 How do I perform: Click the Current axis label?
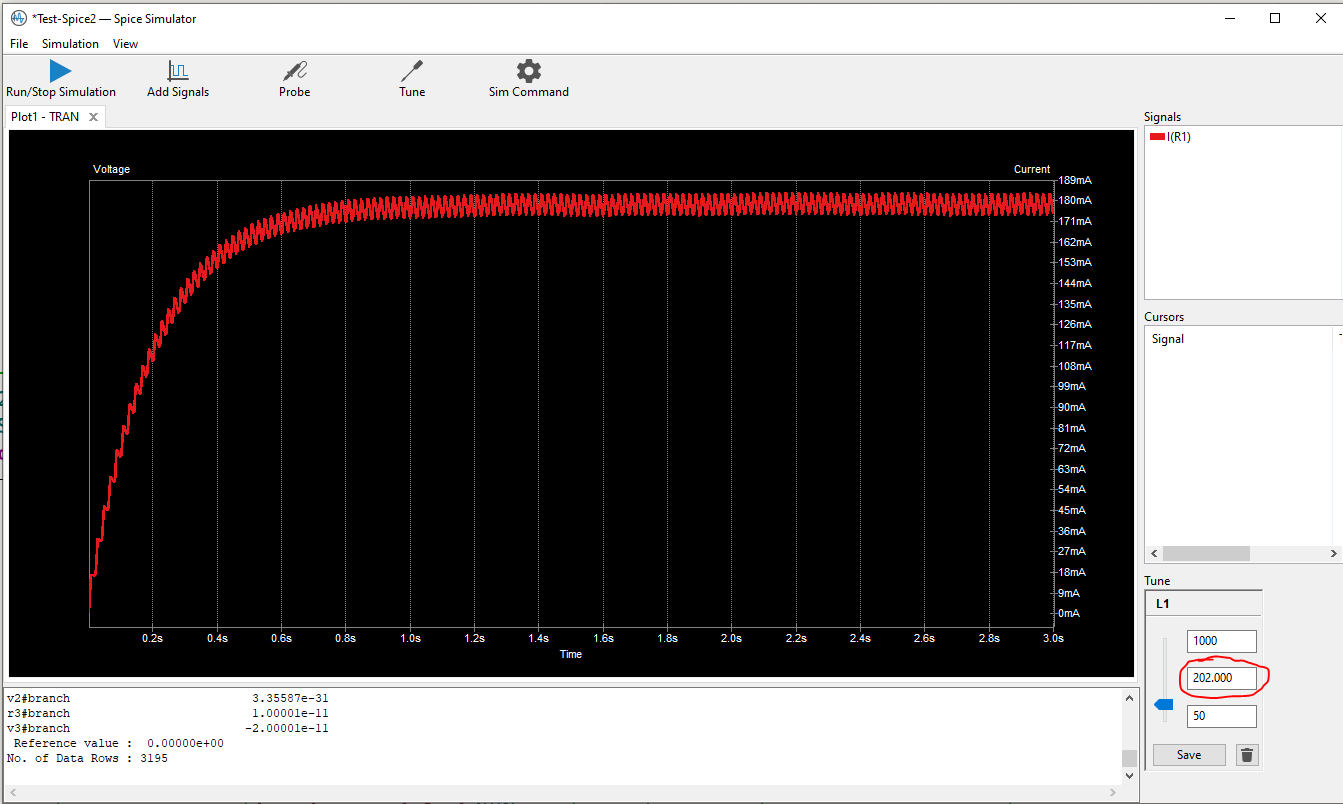tap(1032, 169)
